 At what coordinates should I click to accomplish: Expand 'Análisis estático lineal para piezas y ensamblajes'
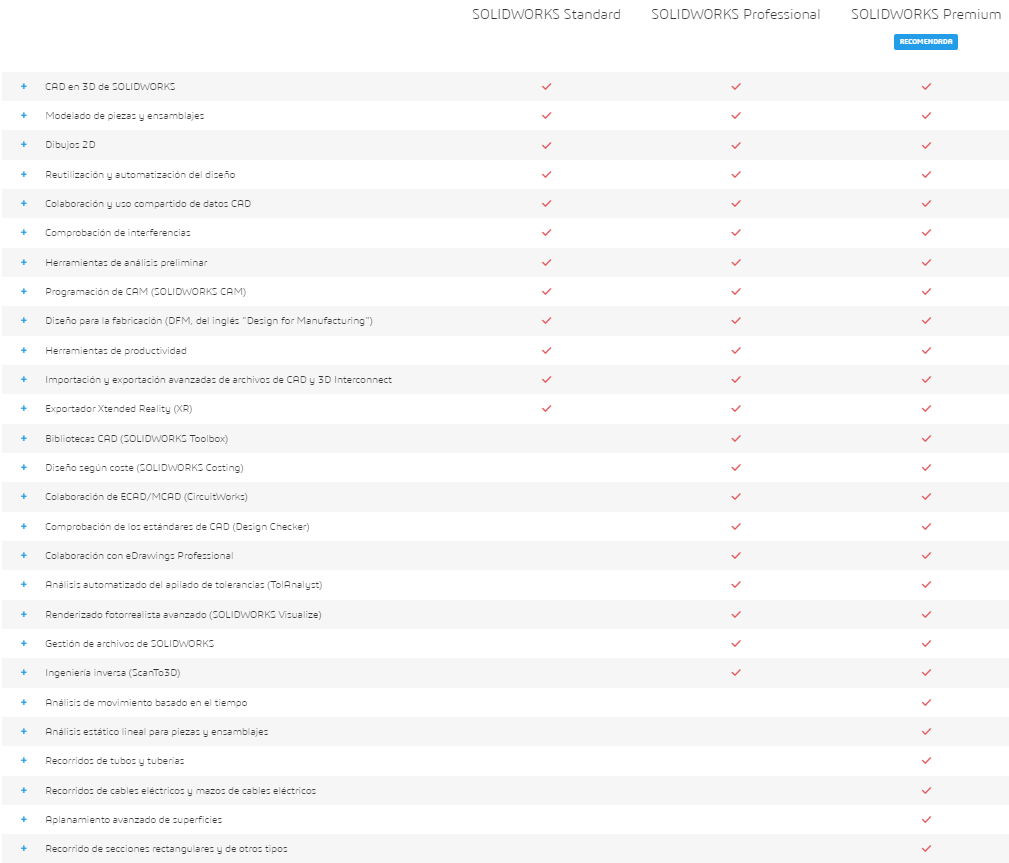[24, 732]
